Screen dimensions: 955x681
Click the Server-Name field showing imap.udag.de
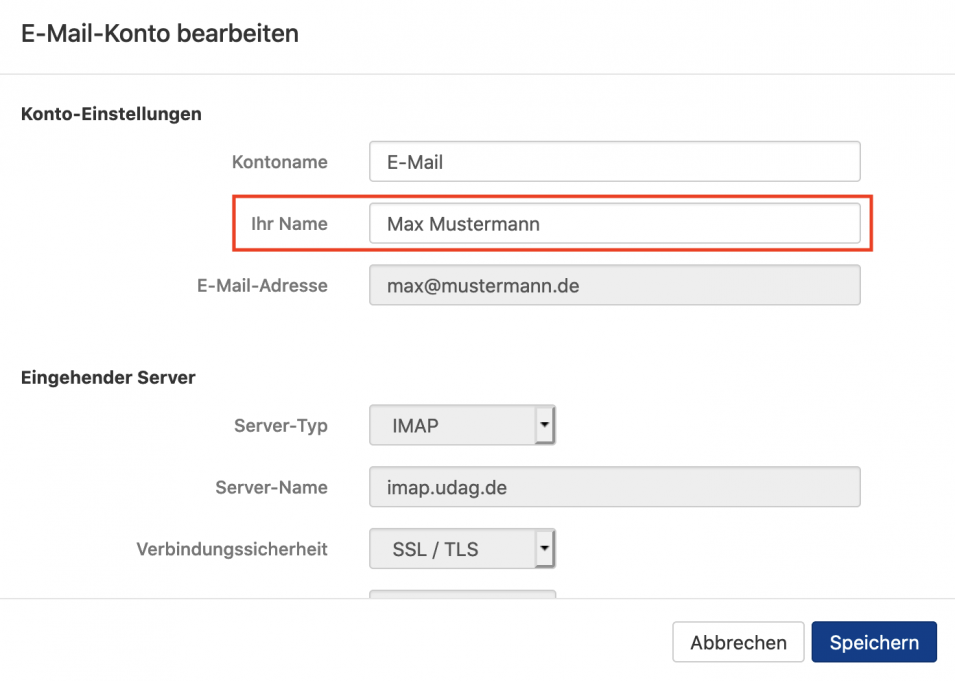coord(614,487)
